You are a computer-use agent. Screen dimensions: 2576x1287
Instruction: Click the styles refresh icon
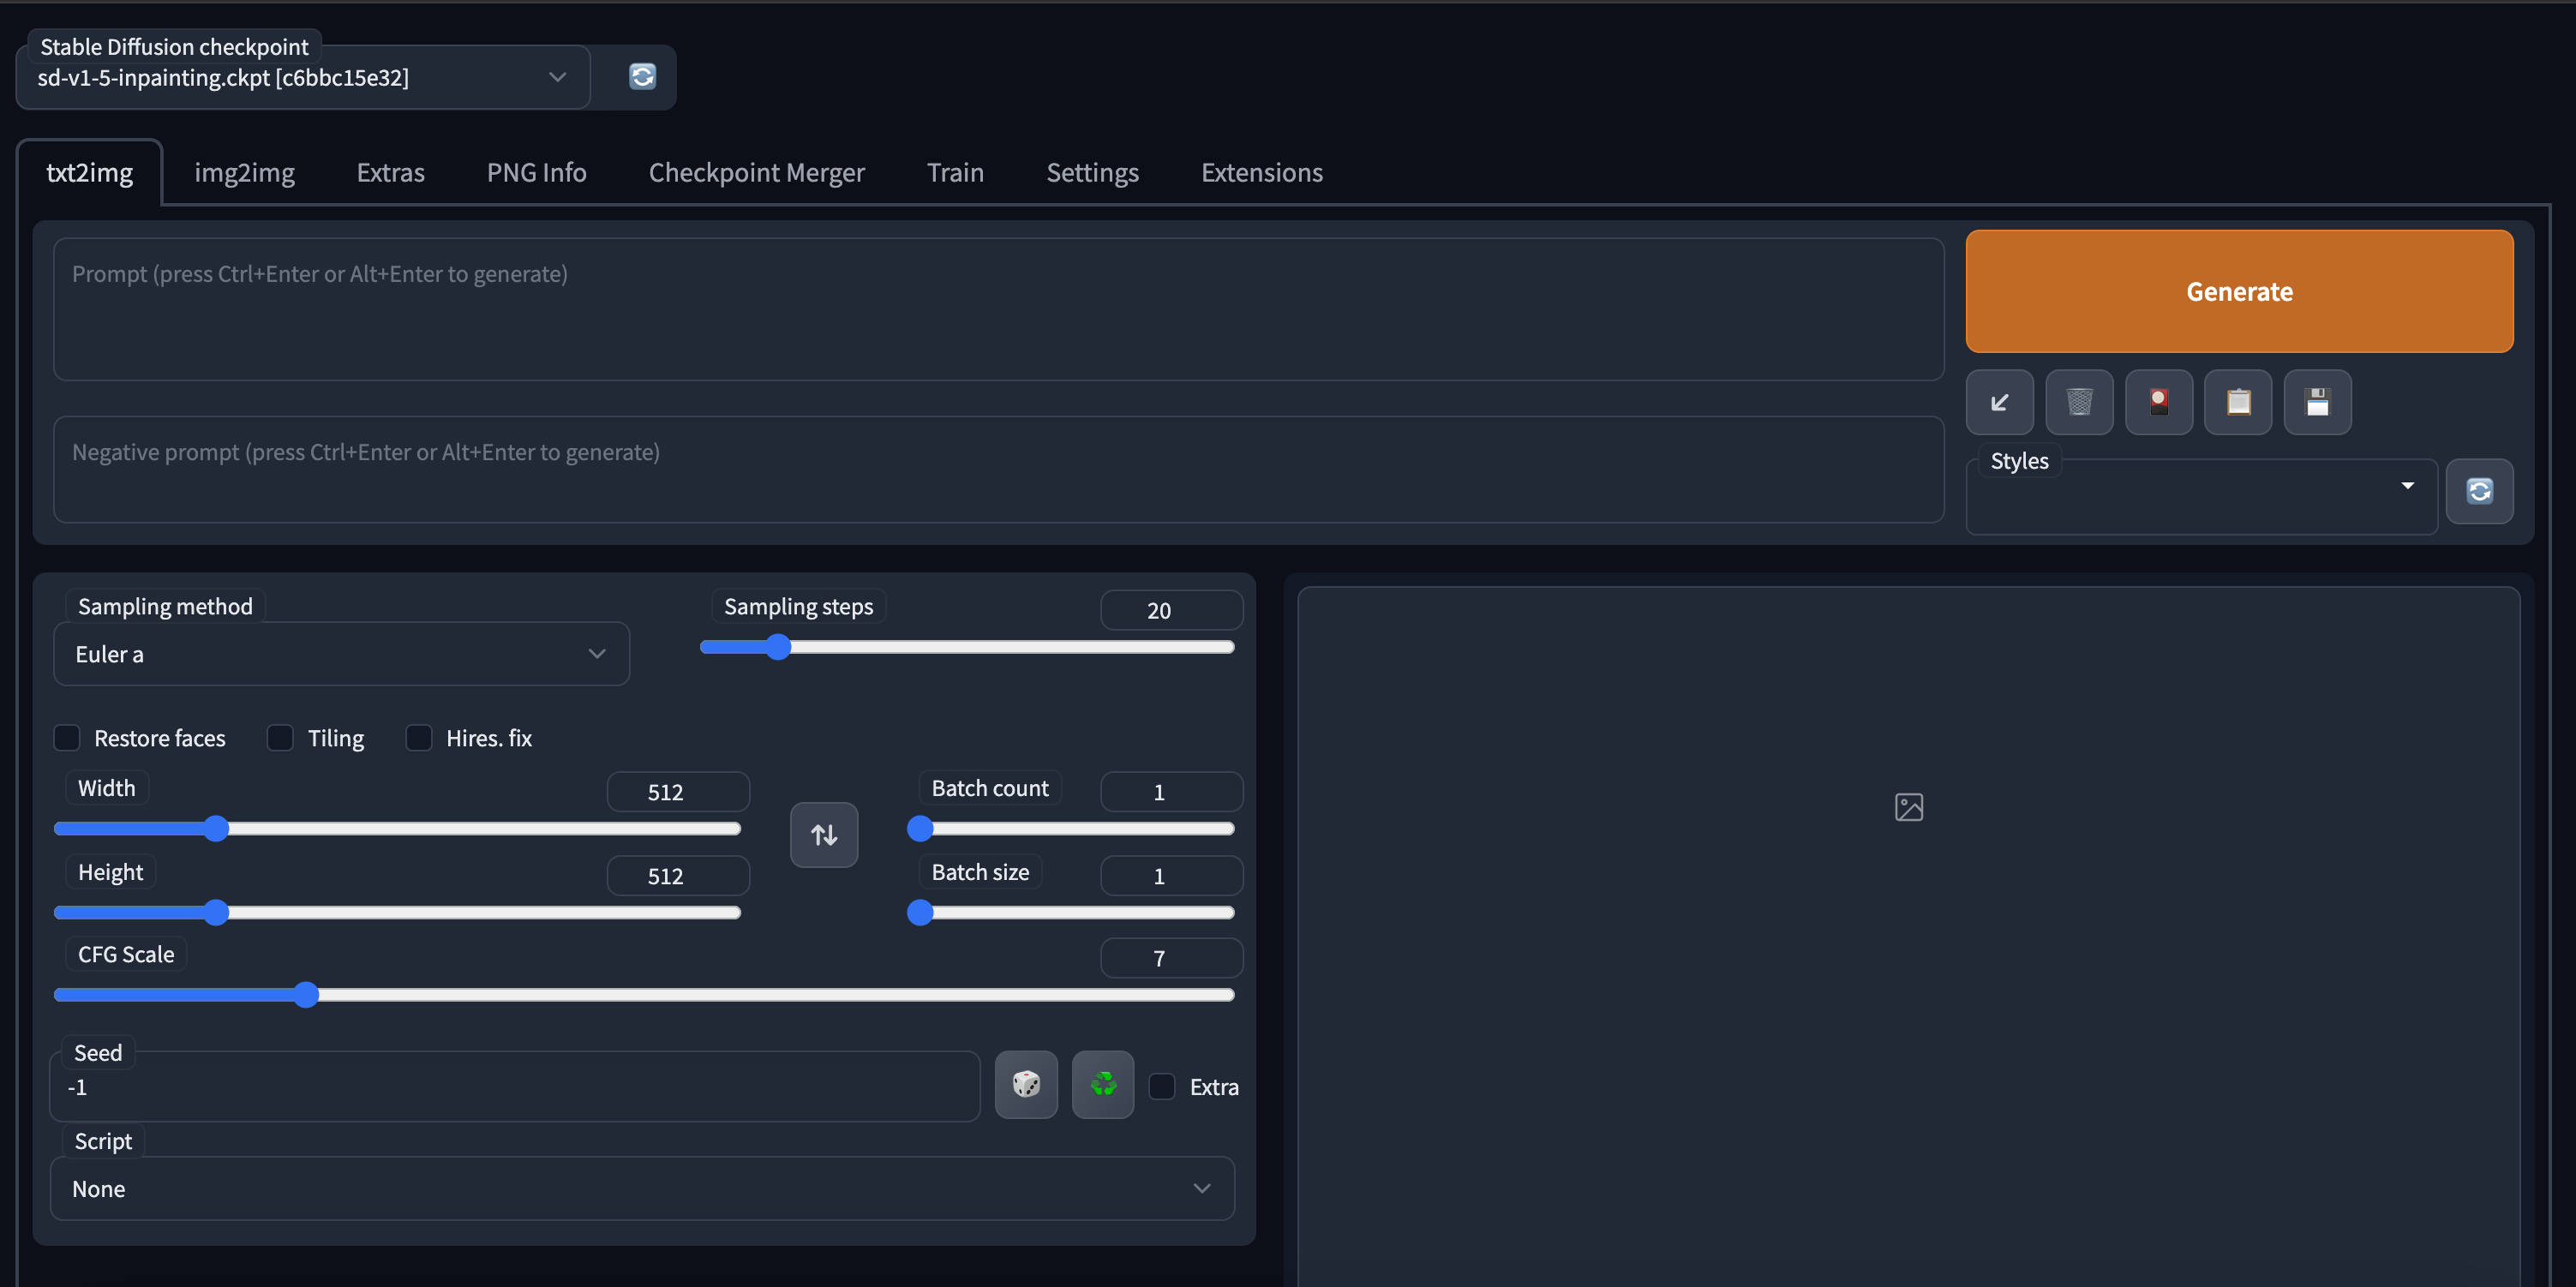click(x=2479, y=491)
